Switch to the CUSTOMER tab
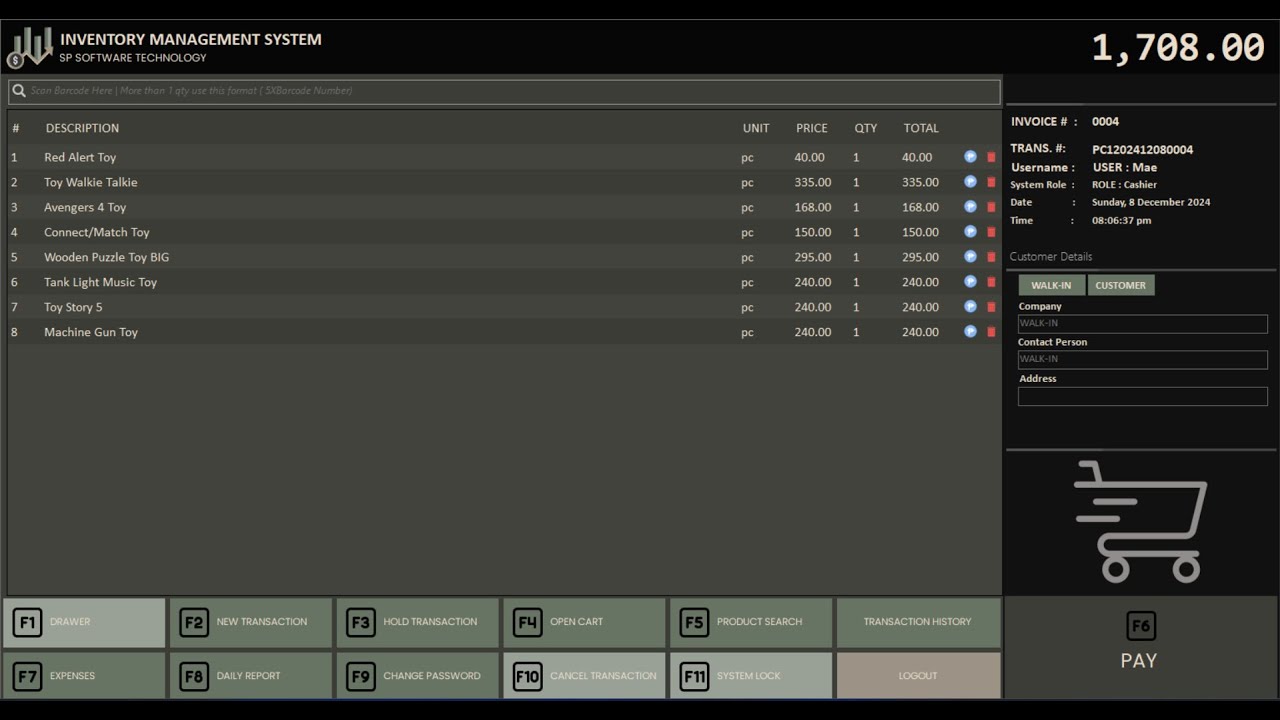The width and height of the screenshot is (1280, 720). pos(1120,285)
